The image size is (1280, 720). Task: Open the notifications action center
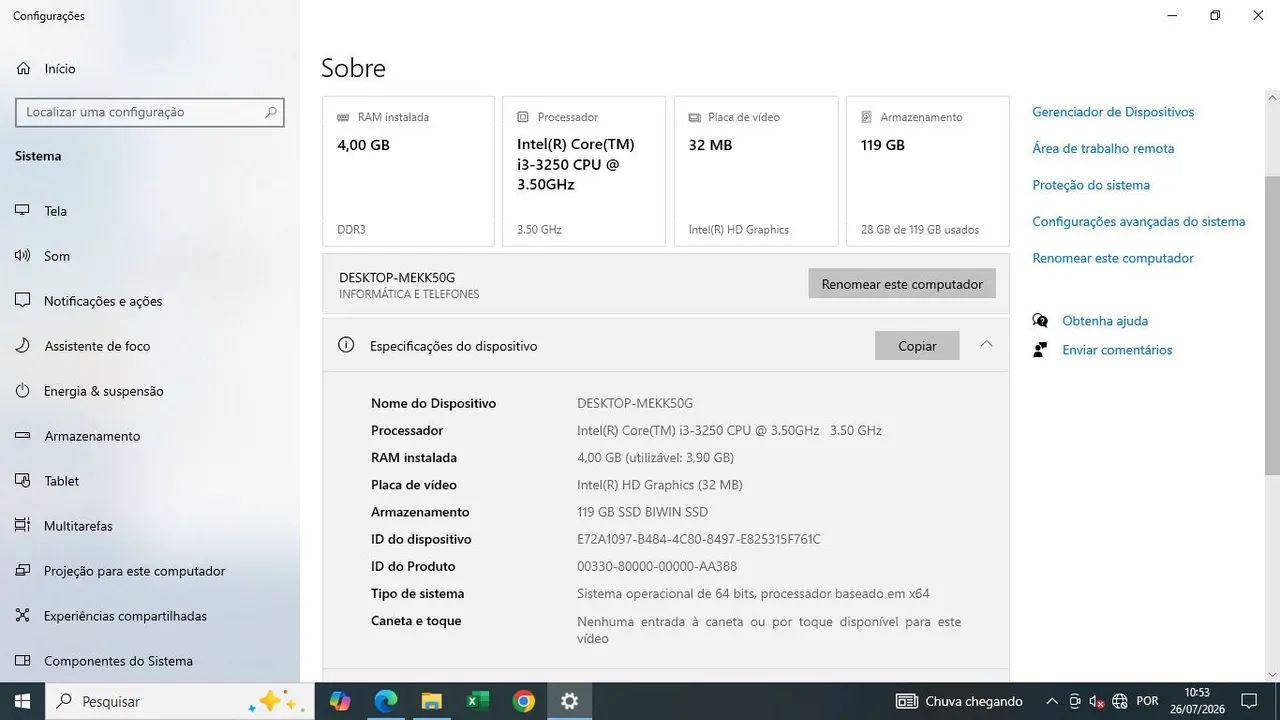click(x=1249, y=701)
